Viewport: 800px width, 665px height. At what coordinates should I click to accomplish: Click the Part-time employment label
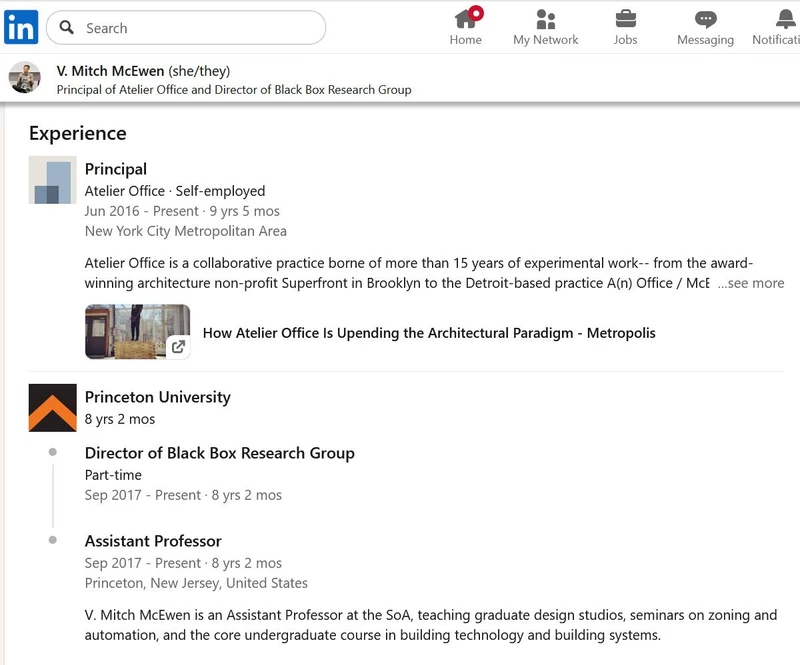pyautogui.click(x=113, y=475)
